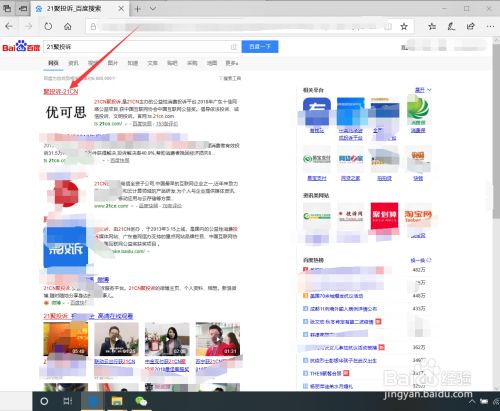Open the www.21cn.com result URL
The height and width of the screenshot is (411, 500).
point(111,206)
